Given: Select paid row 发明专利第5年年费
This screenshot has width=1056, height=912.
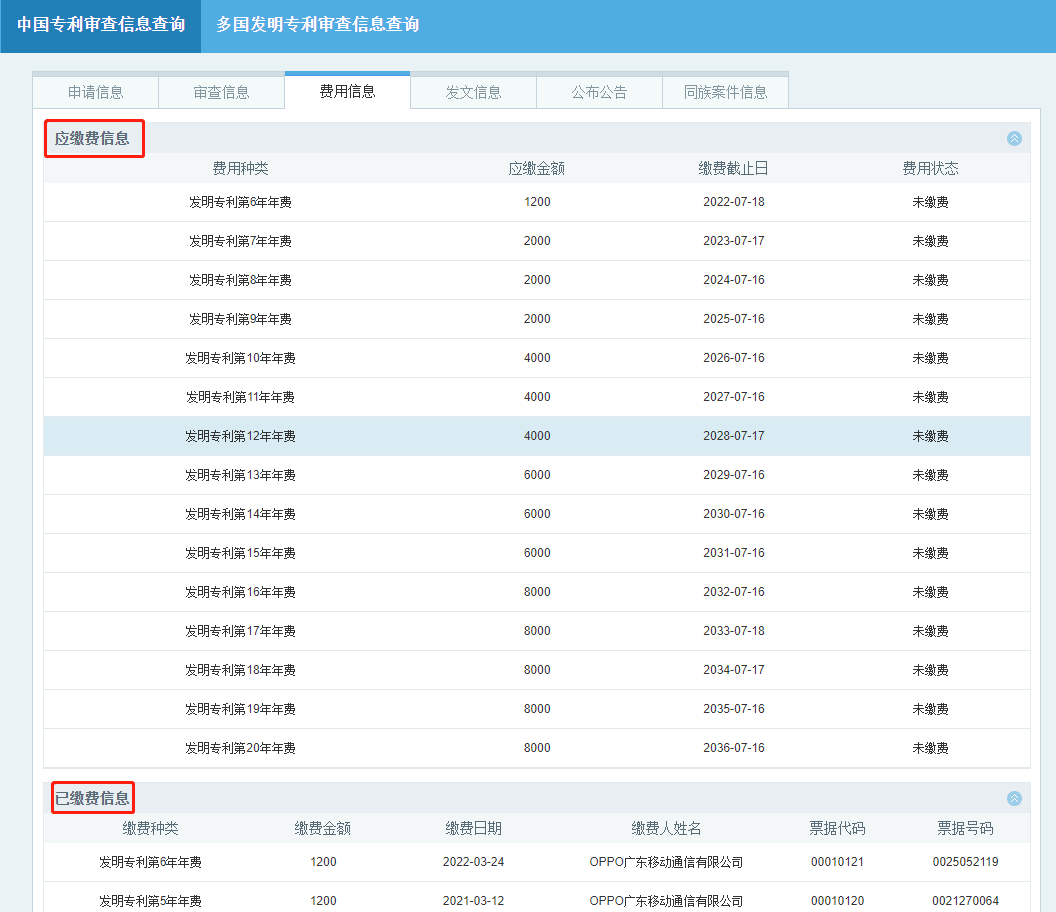Looking at the screenshot, I should [537, 898].
